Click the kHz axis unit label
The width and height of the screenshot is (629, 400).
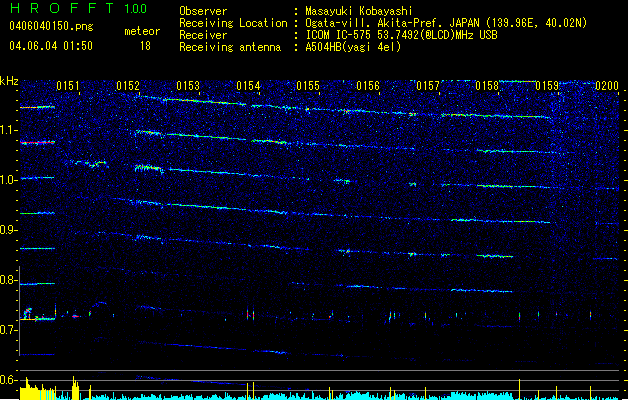pyautogui.click(x=10, y=81)
